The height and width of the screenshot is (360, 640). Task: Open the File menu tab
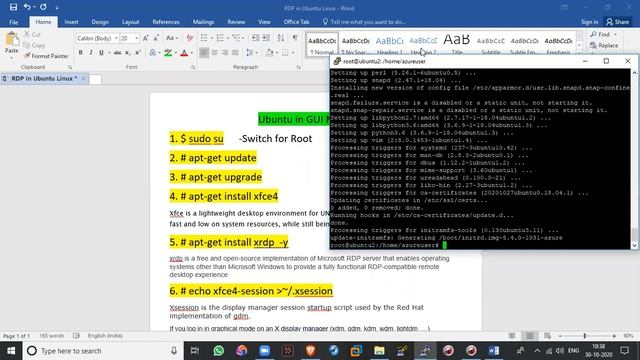13,22
